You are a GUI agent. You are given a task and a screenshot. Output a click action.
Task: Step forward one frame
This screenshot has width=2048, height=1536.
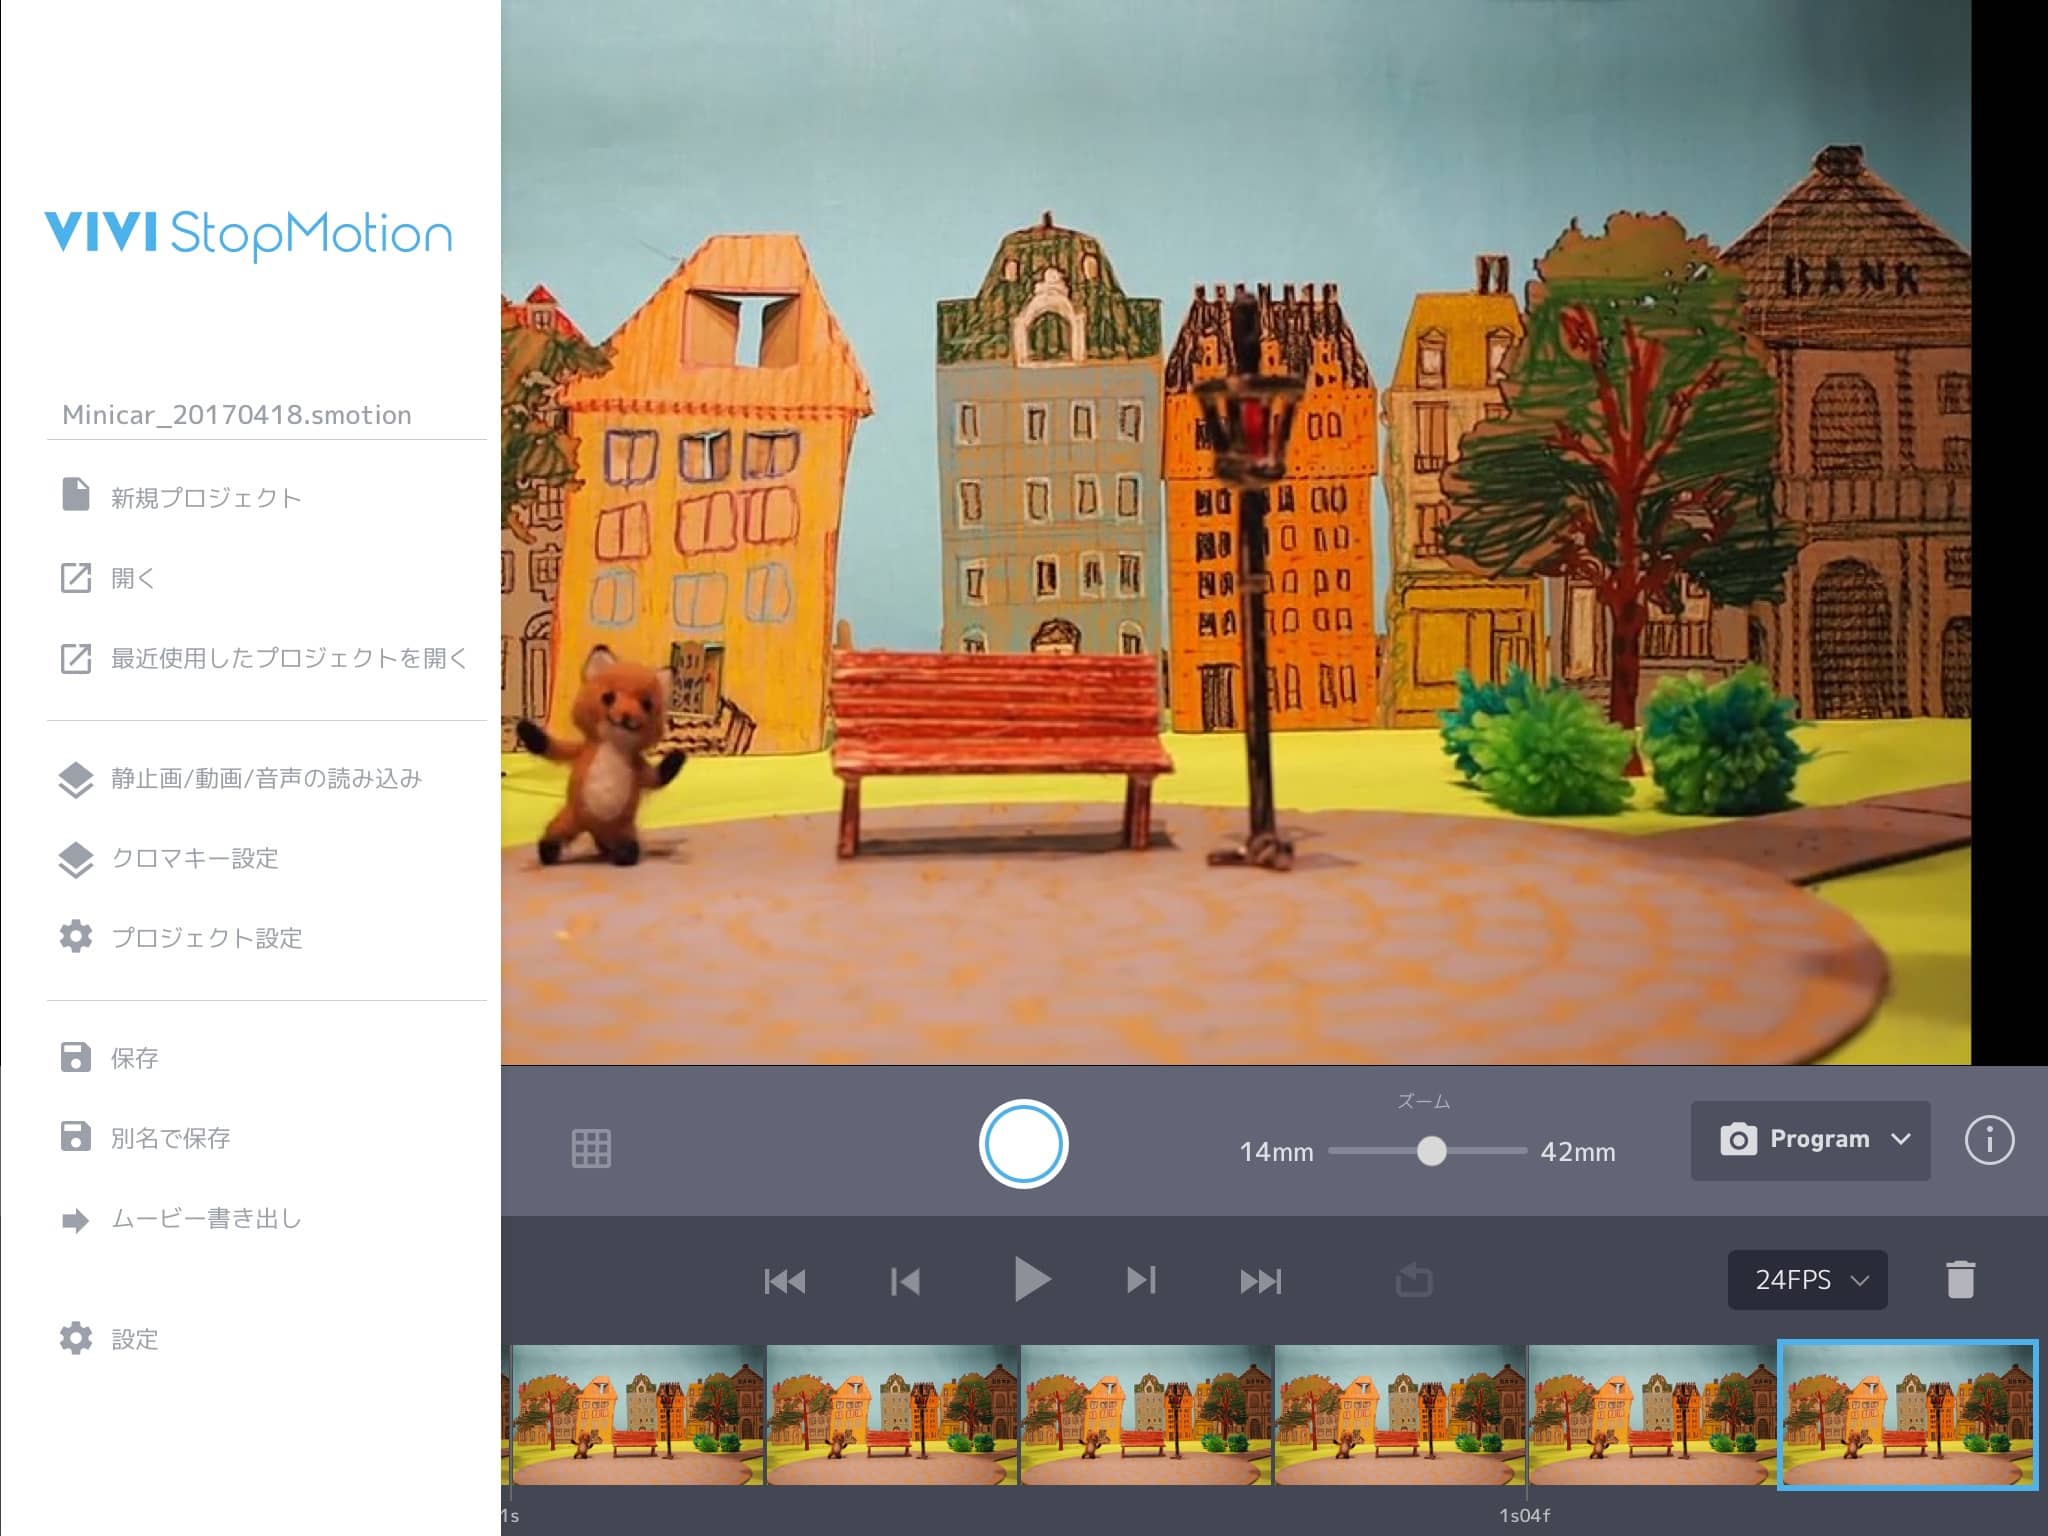(x=1141, y=1280)
